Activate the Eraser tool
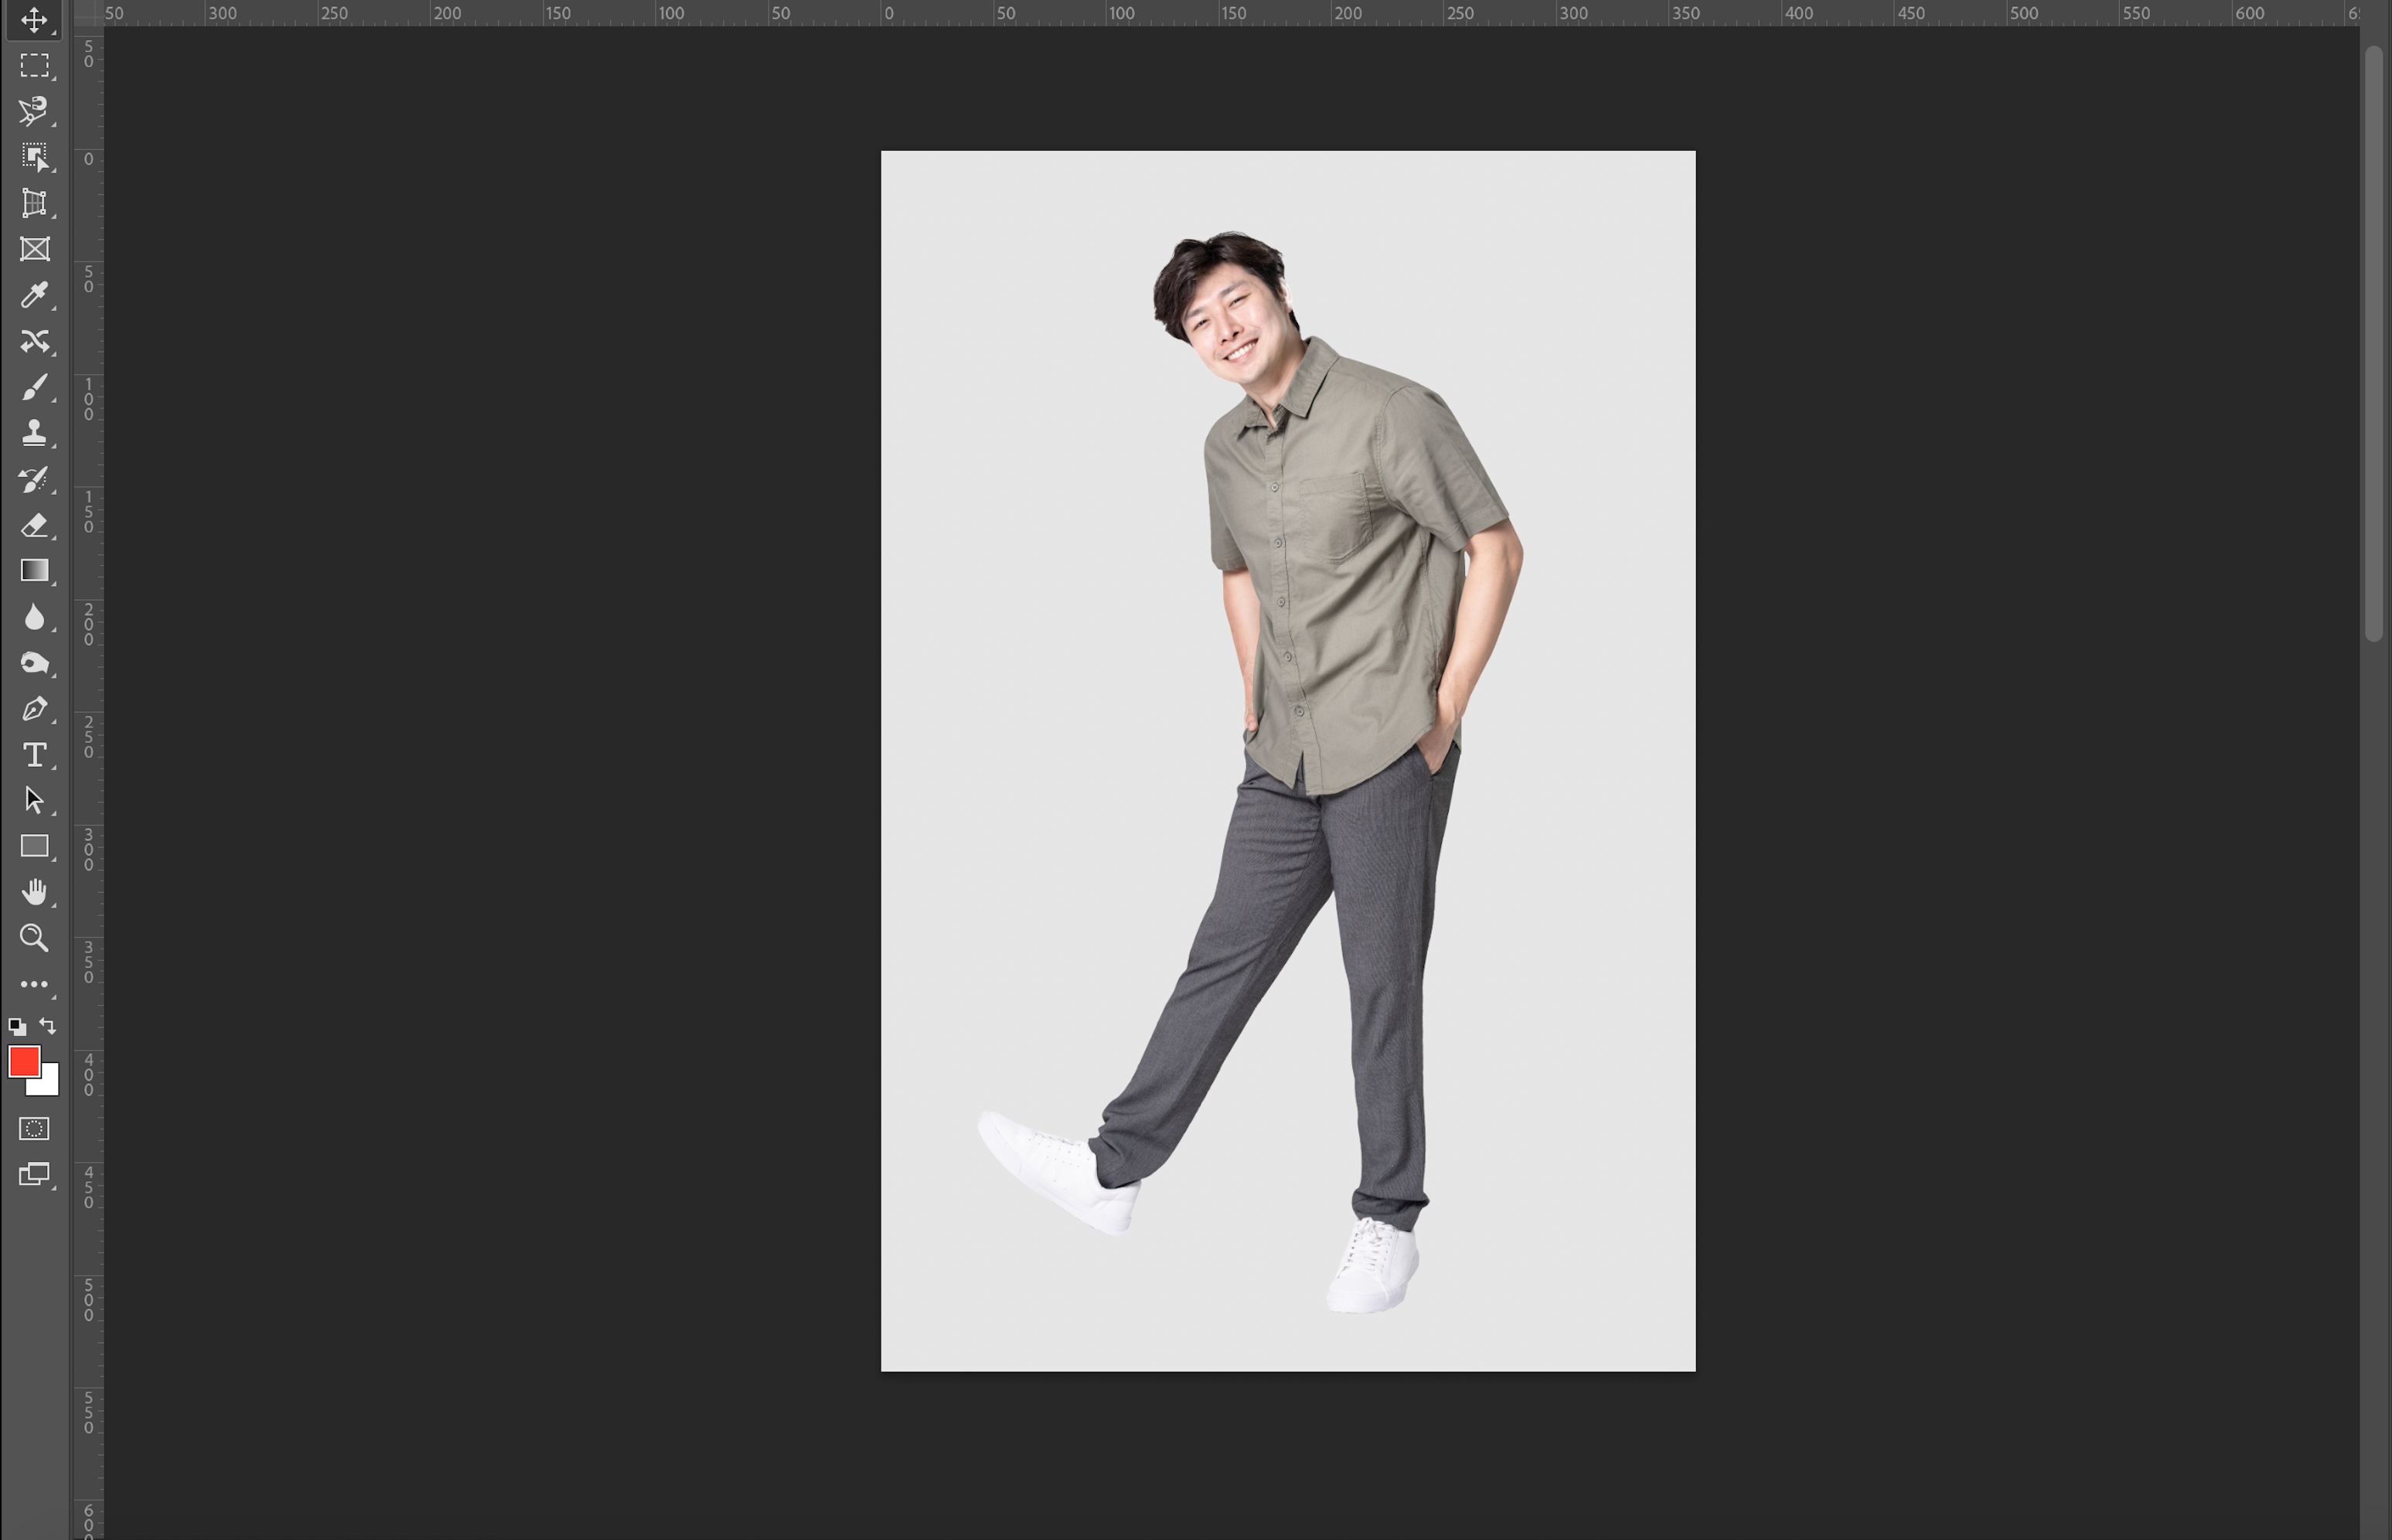The height and width of the screenshot is (1540, 2392). 34,525
